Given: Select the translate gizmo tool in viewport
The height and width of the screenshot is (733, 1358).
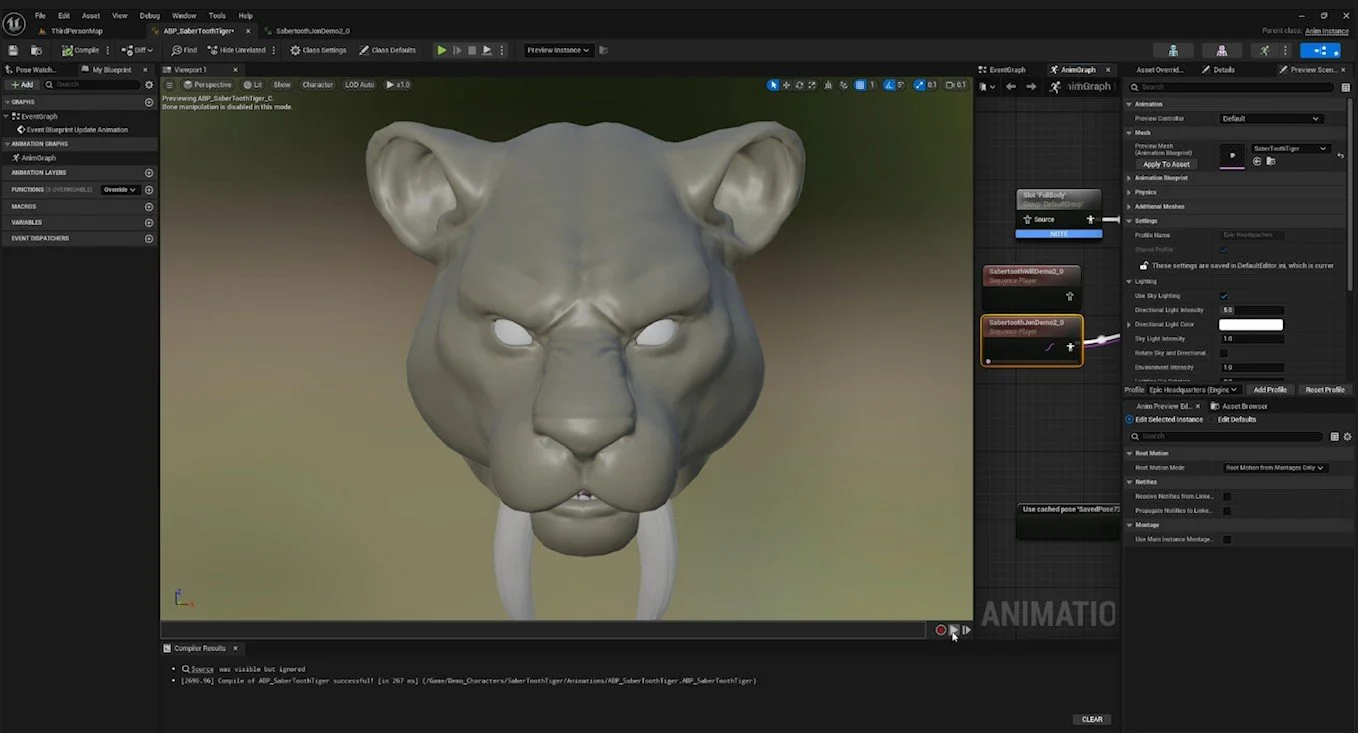Looking at the screenshot, I should tap(786, 85).
